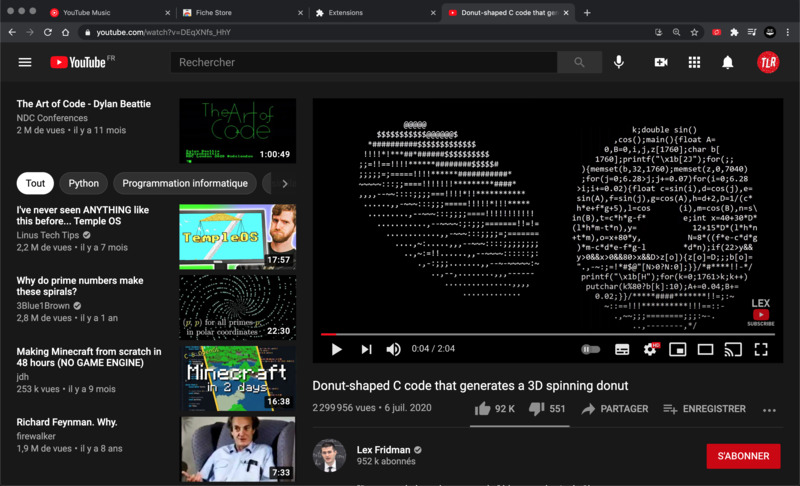Cast the video to a TV
This screenshot has width=800, height=486.
[x=733, y=349]
